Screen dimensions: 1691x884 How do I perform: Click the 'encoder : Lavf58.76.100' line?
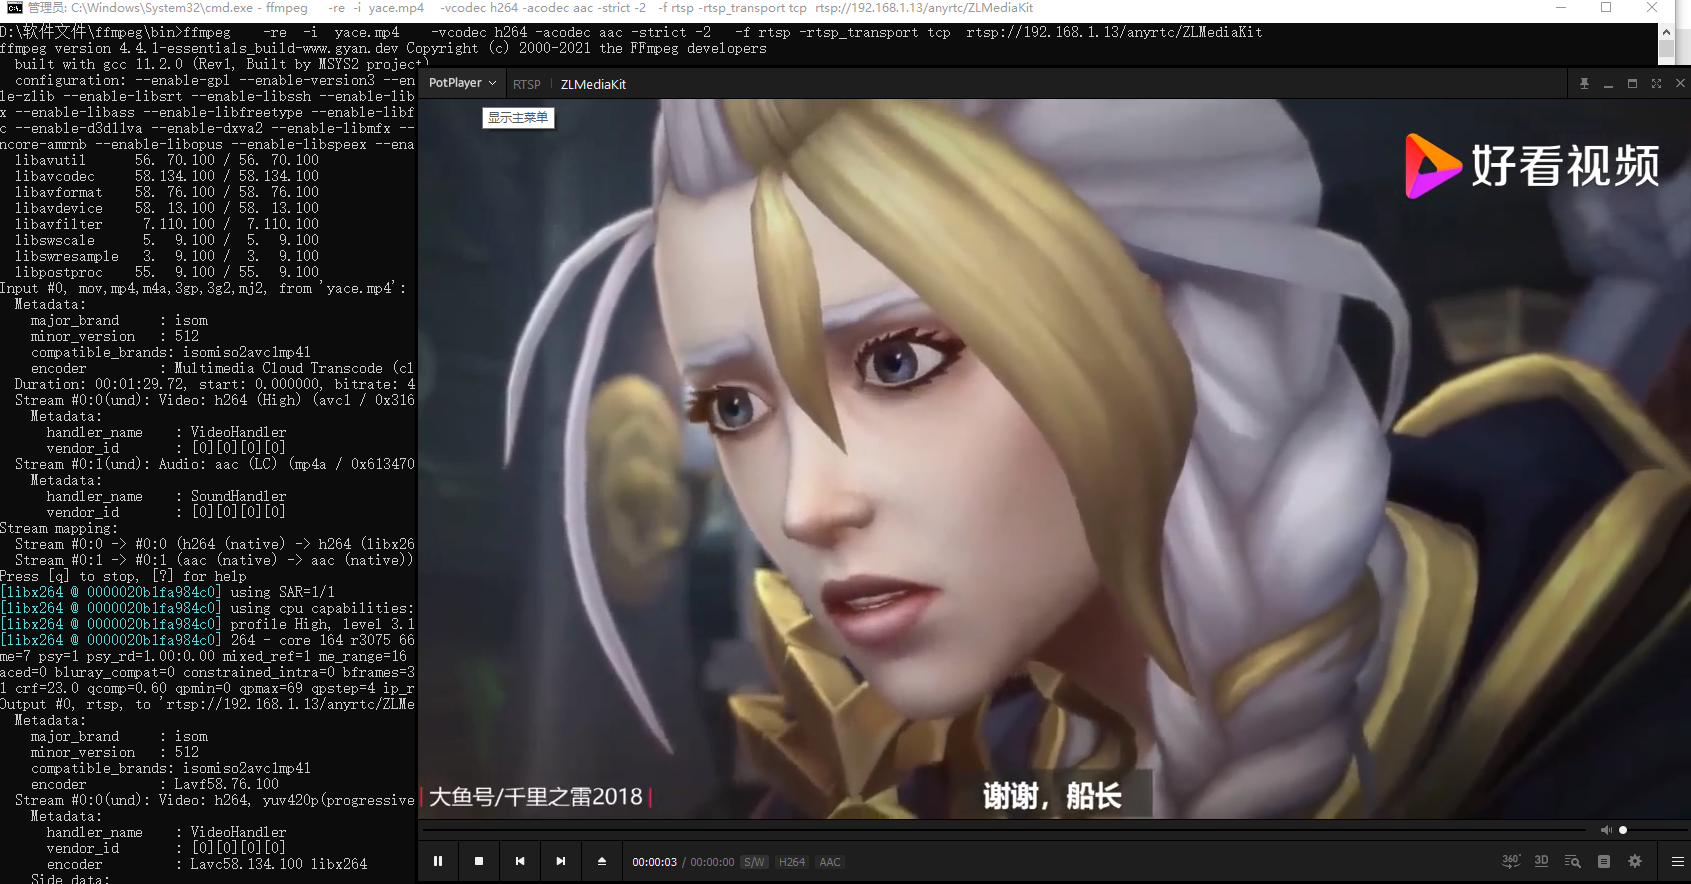[x=155, y=784]
